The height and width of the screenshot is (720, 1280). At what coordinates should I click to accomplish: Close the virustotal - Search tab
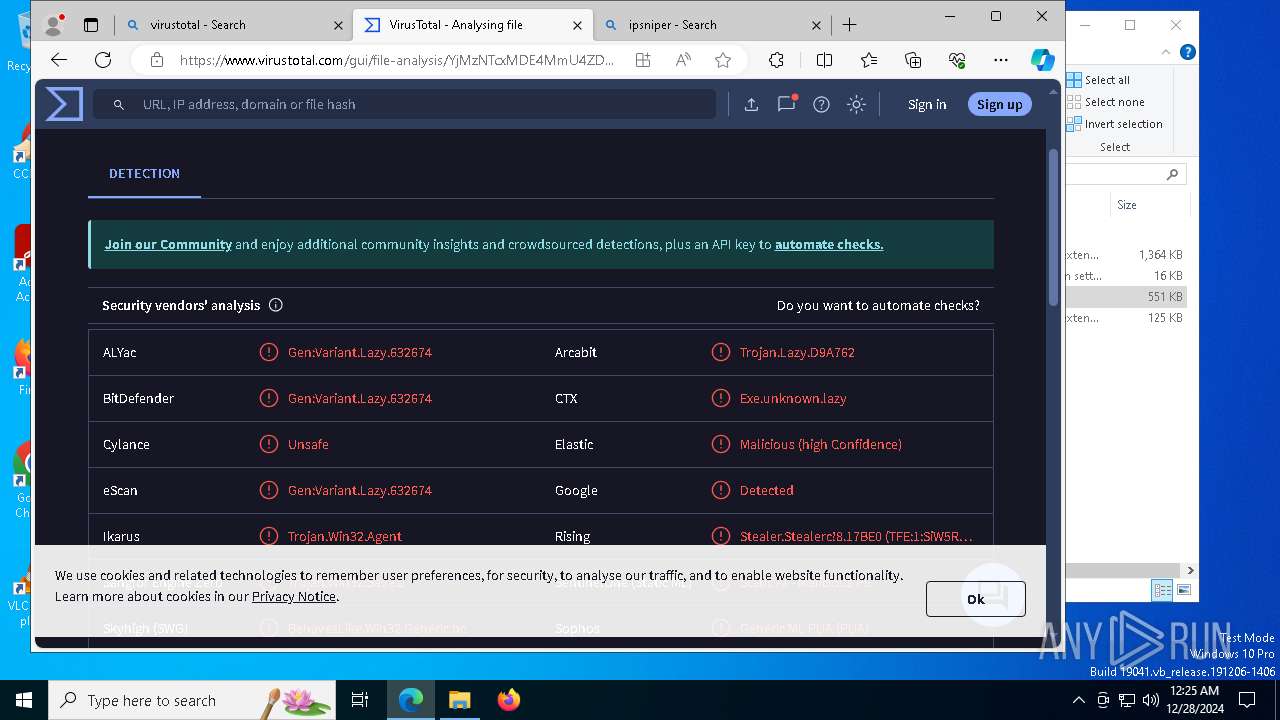pos(338,25)
